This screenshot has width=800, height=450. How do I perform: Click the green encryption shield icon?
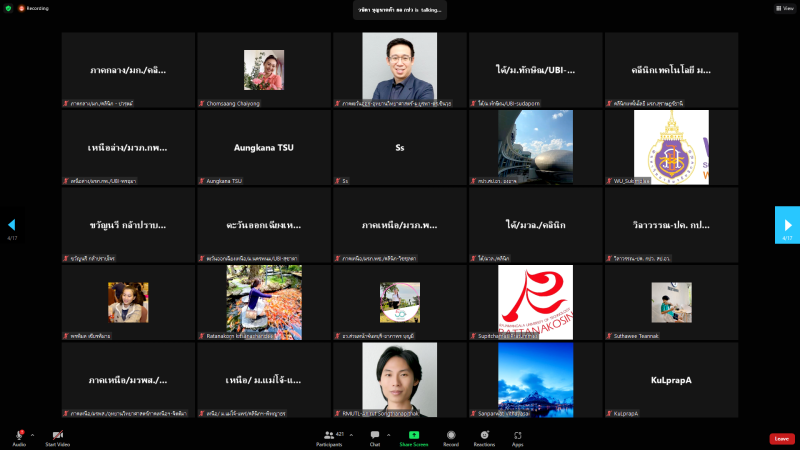click(8, 8)
